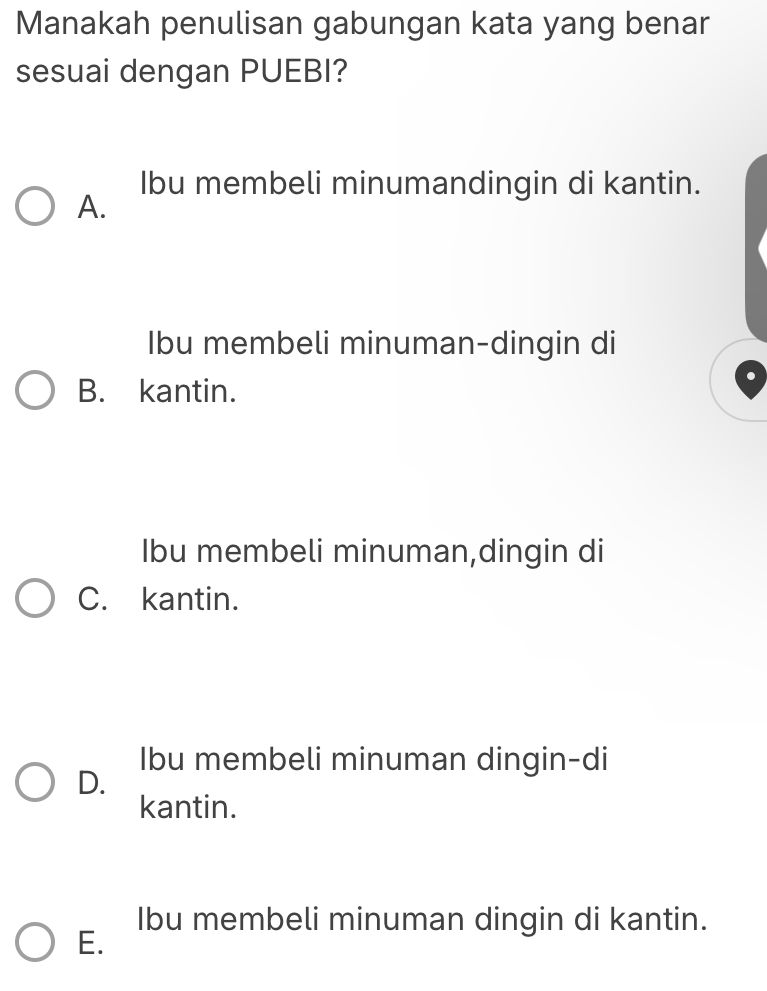Select radio button for option C
The width and height of the screenshot is (767, 991).
[x=34, y=598]
